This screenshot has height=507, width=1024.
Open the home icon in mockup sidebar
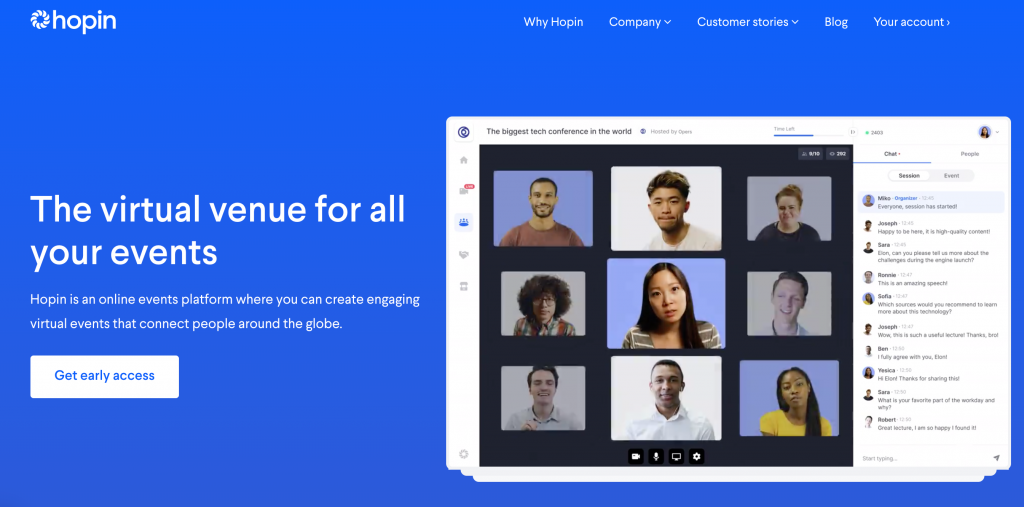[464, 160]
